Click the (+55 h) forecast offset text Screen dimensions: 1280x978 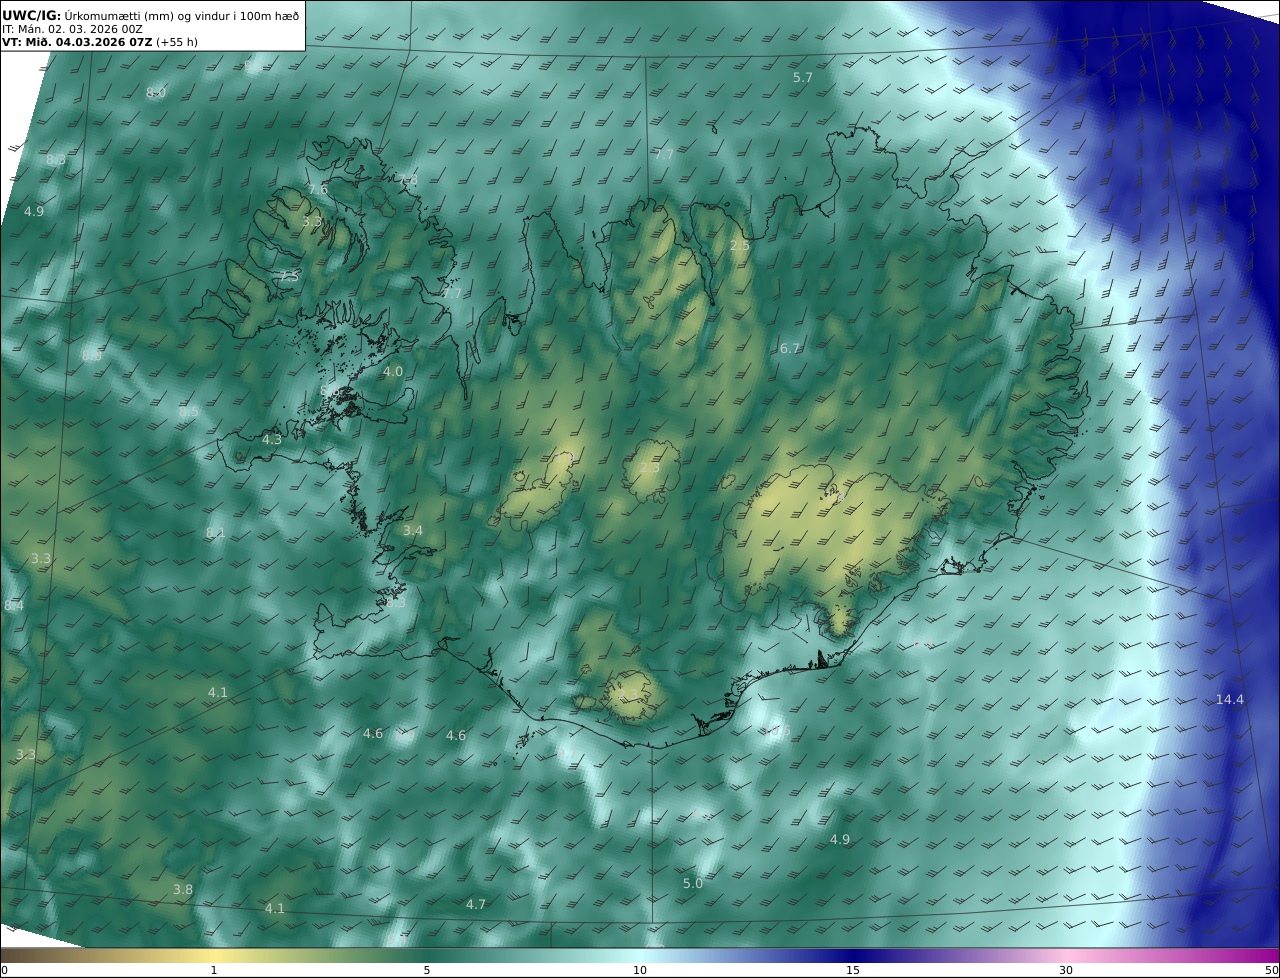(x=176, y=42)
